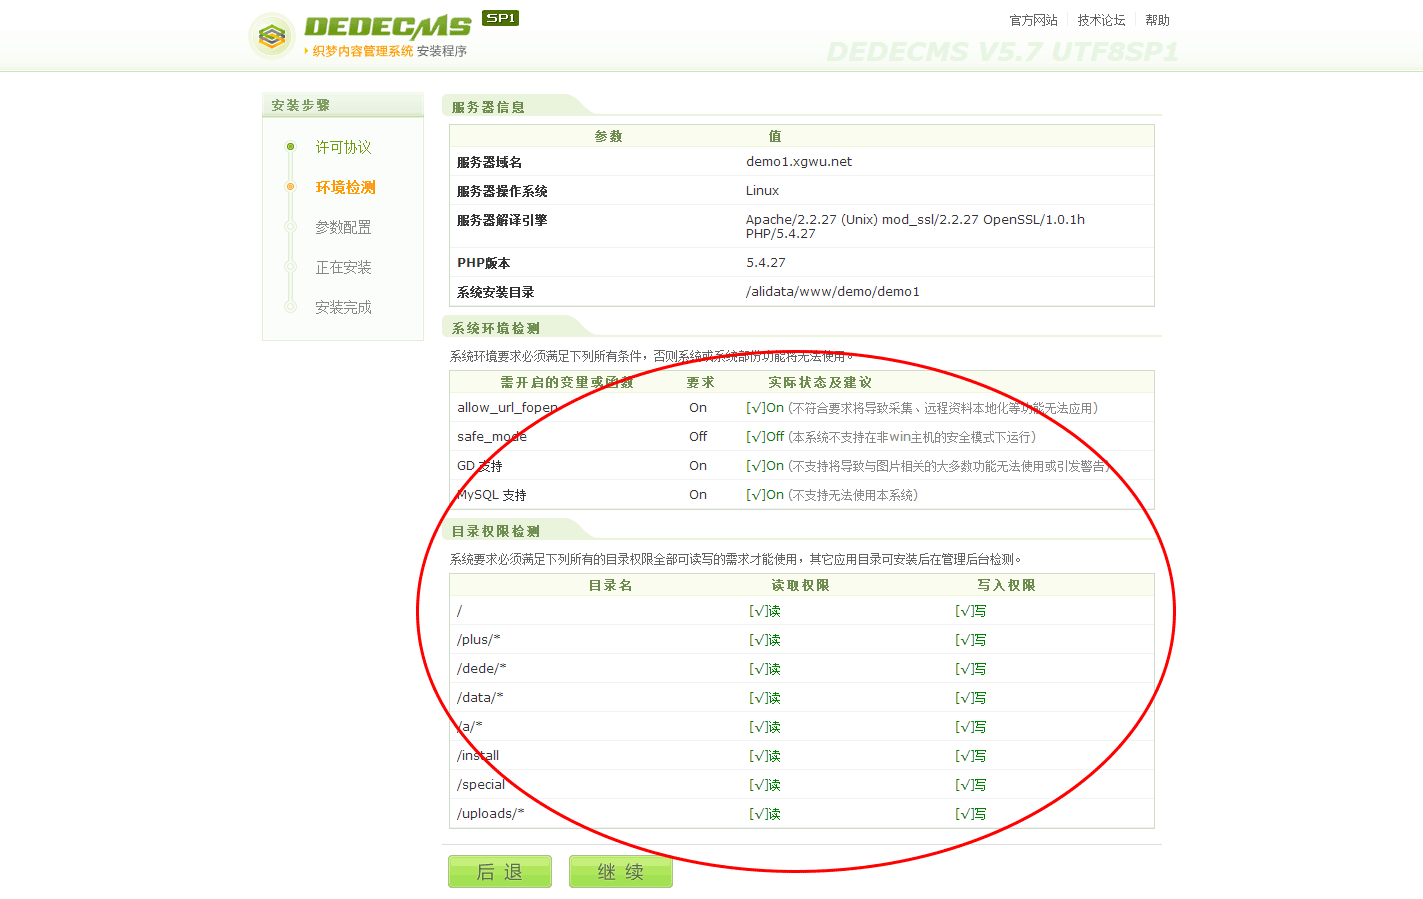
Task: Click the Linux operating system value
Action: [x=762, y=190]
